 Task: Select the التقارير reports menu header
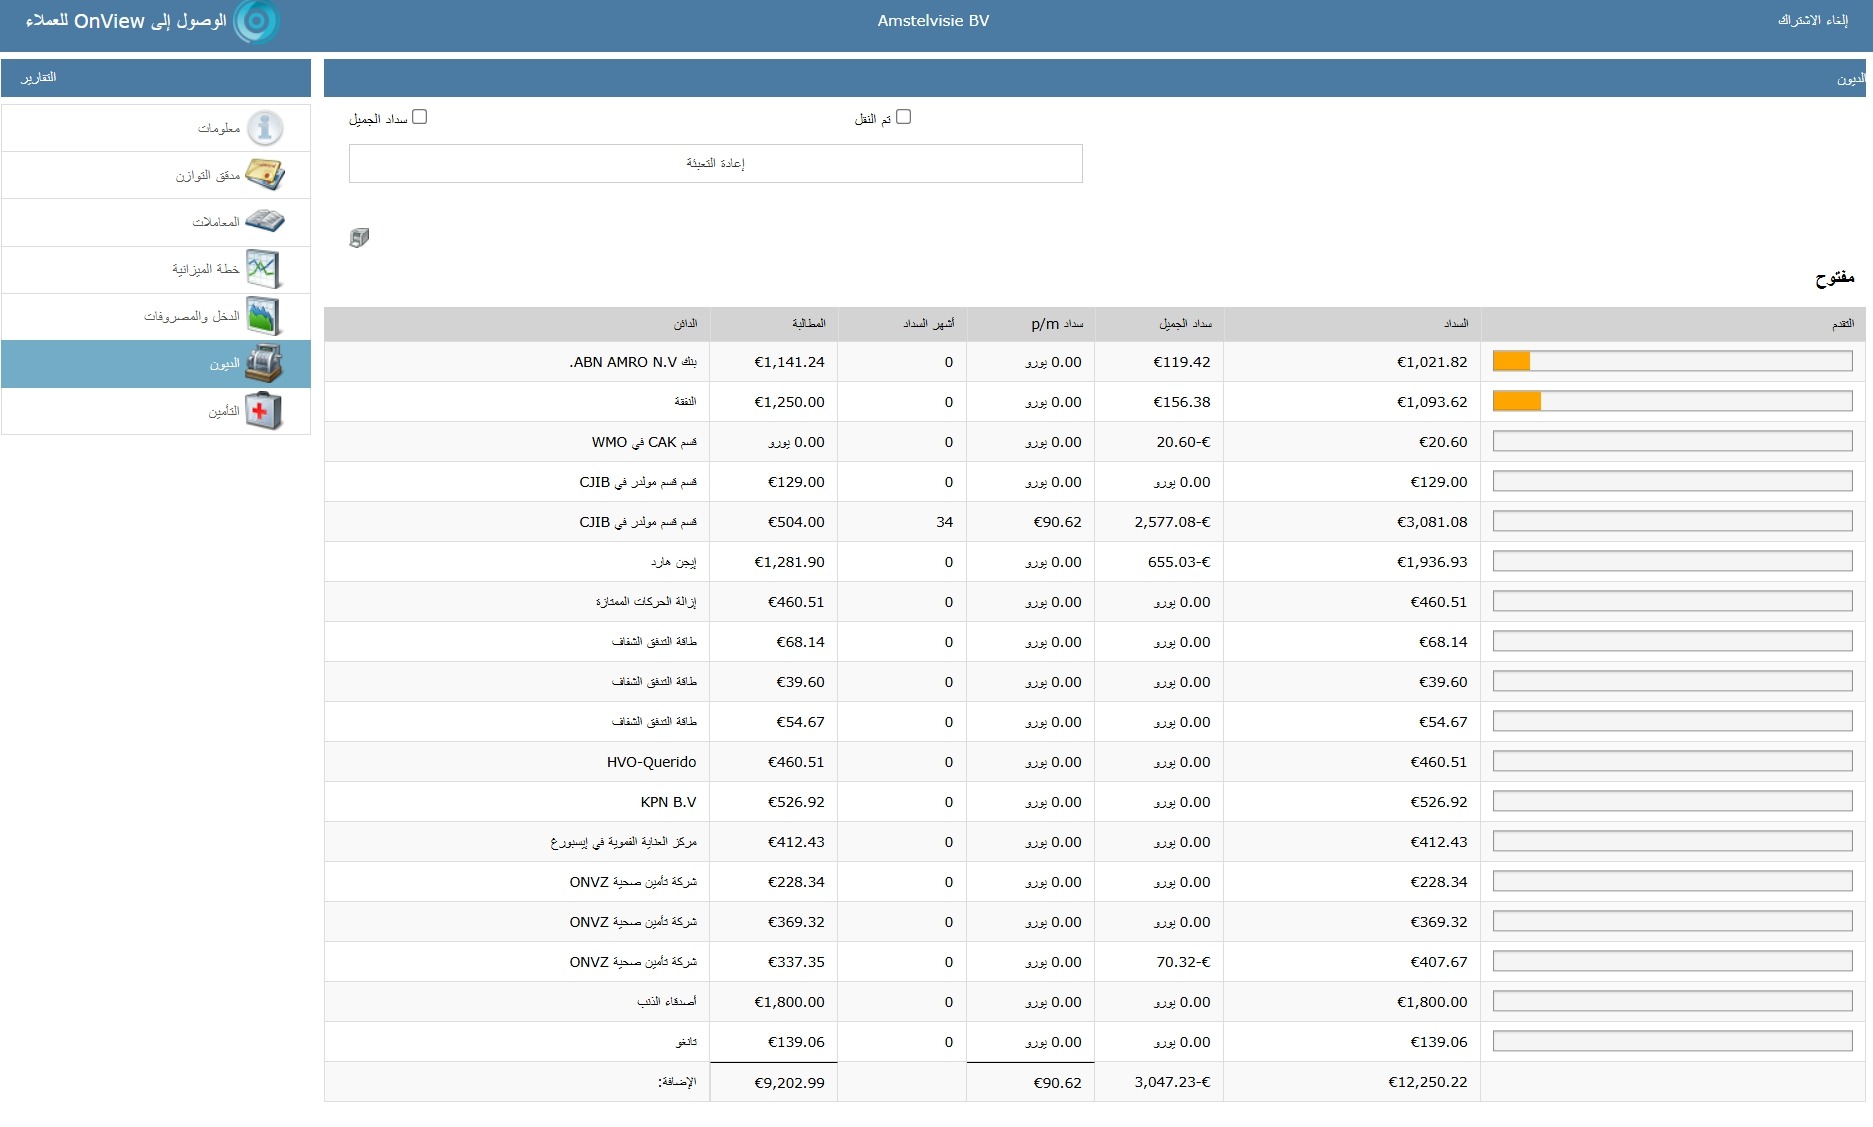[39, 78]
